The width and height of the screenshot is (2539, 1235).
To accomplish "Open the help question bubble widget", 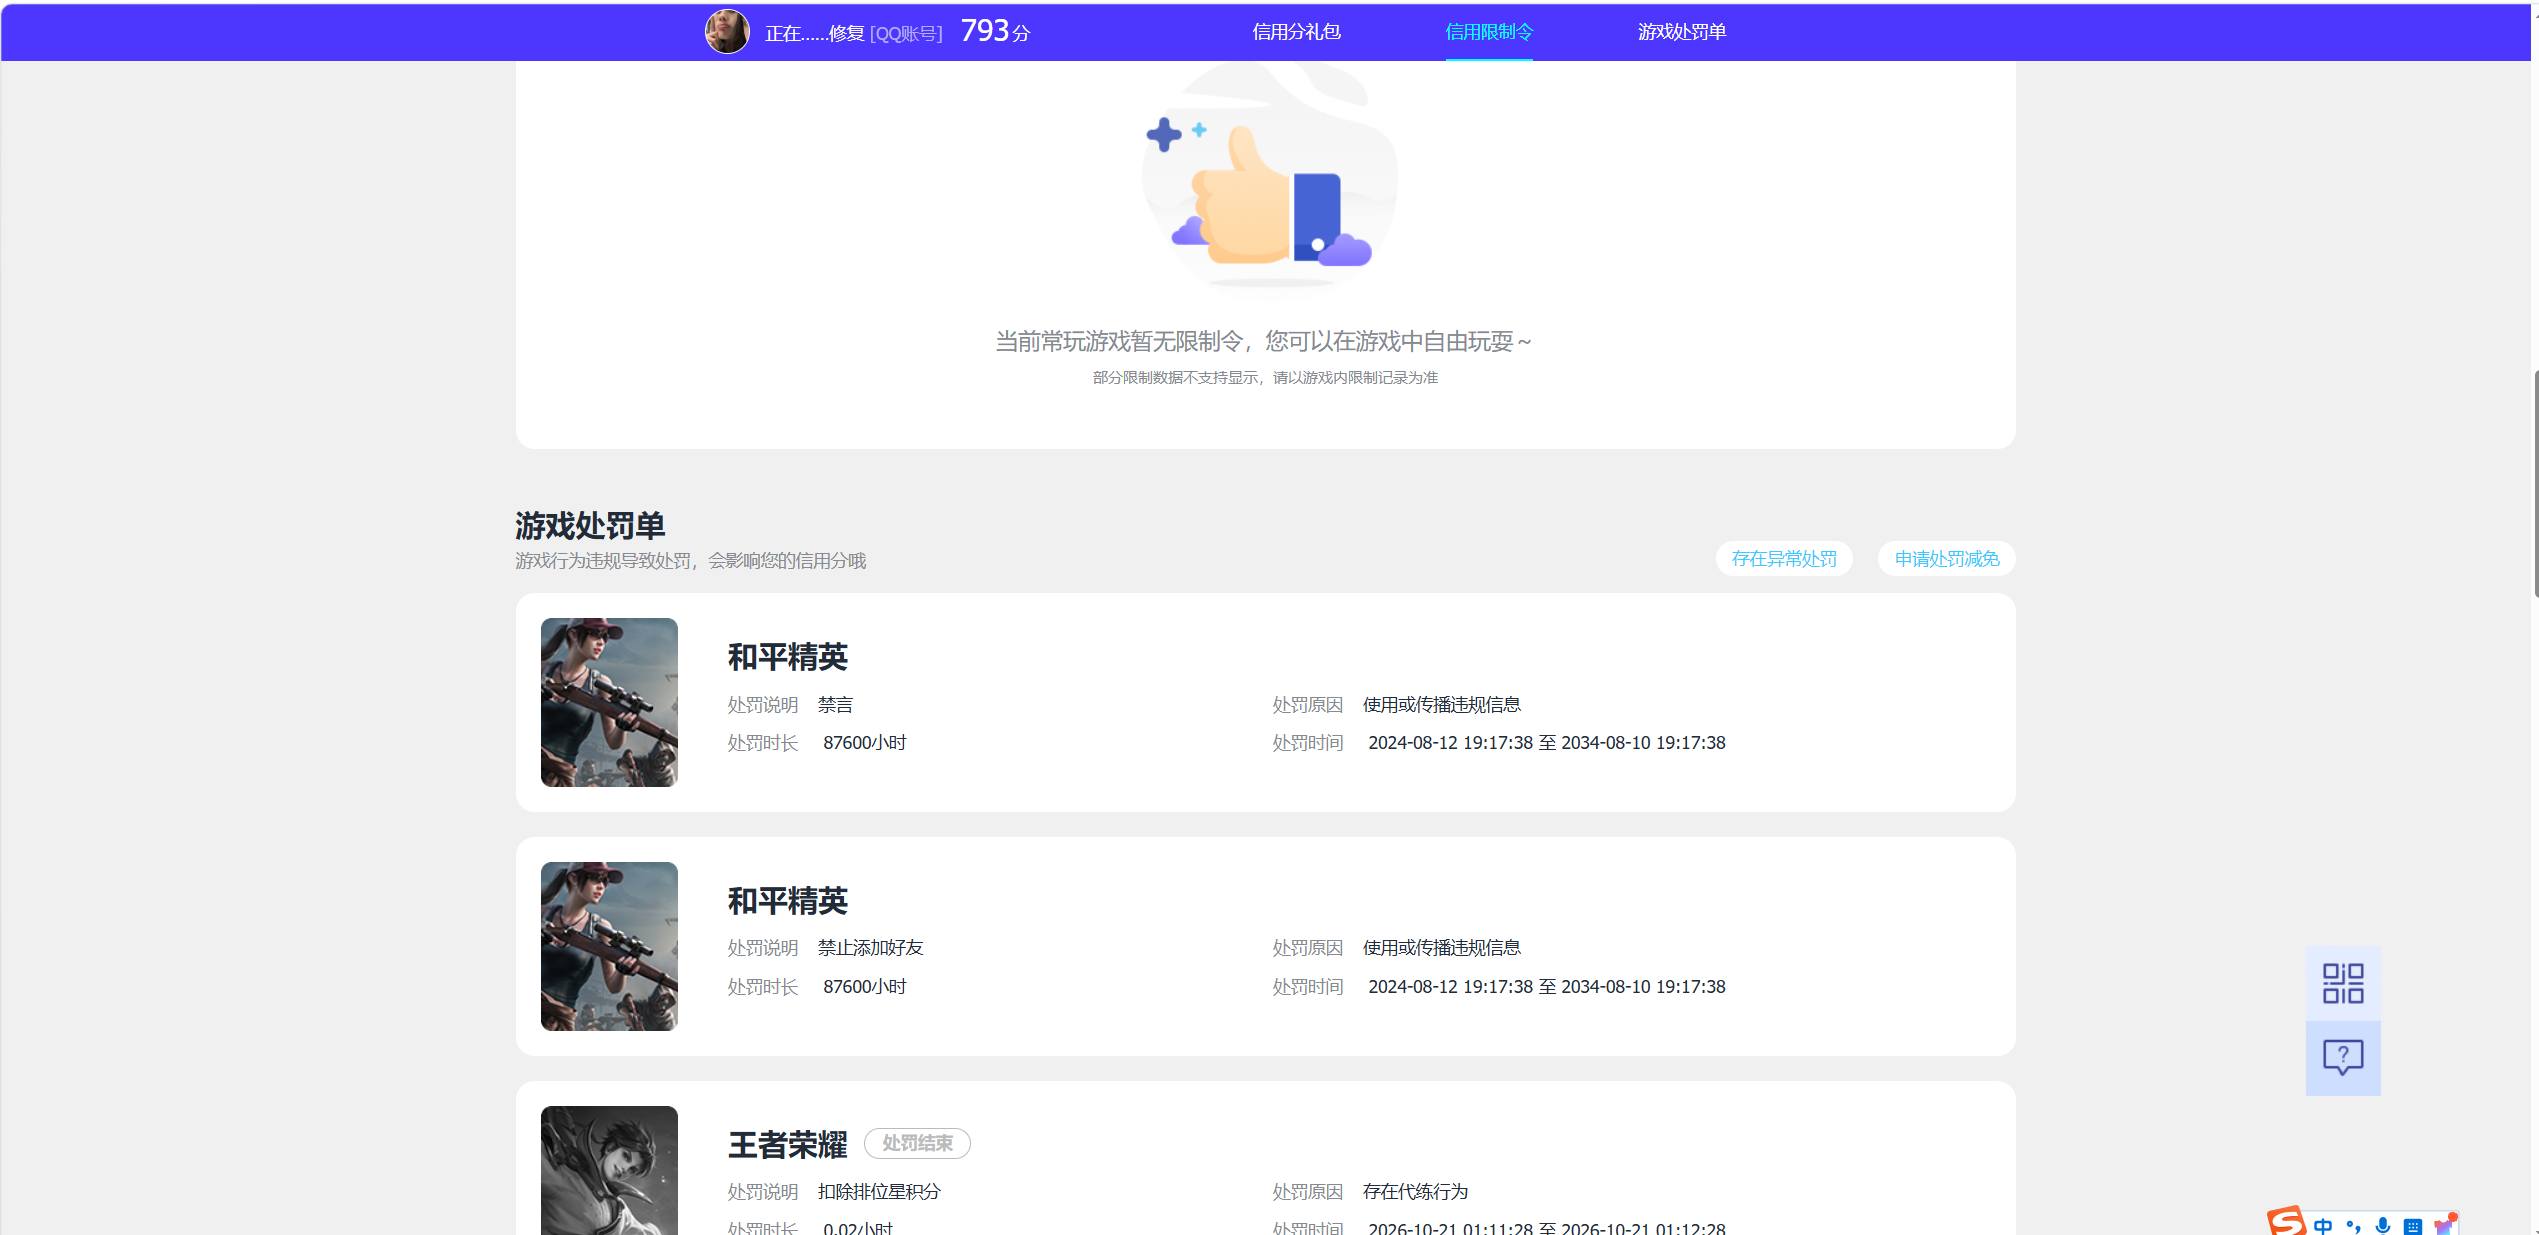I will pyautogui.click(x=2343, y=1058).
